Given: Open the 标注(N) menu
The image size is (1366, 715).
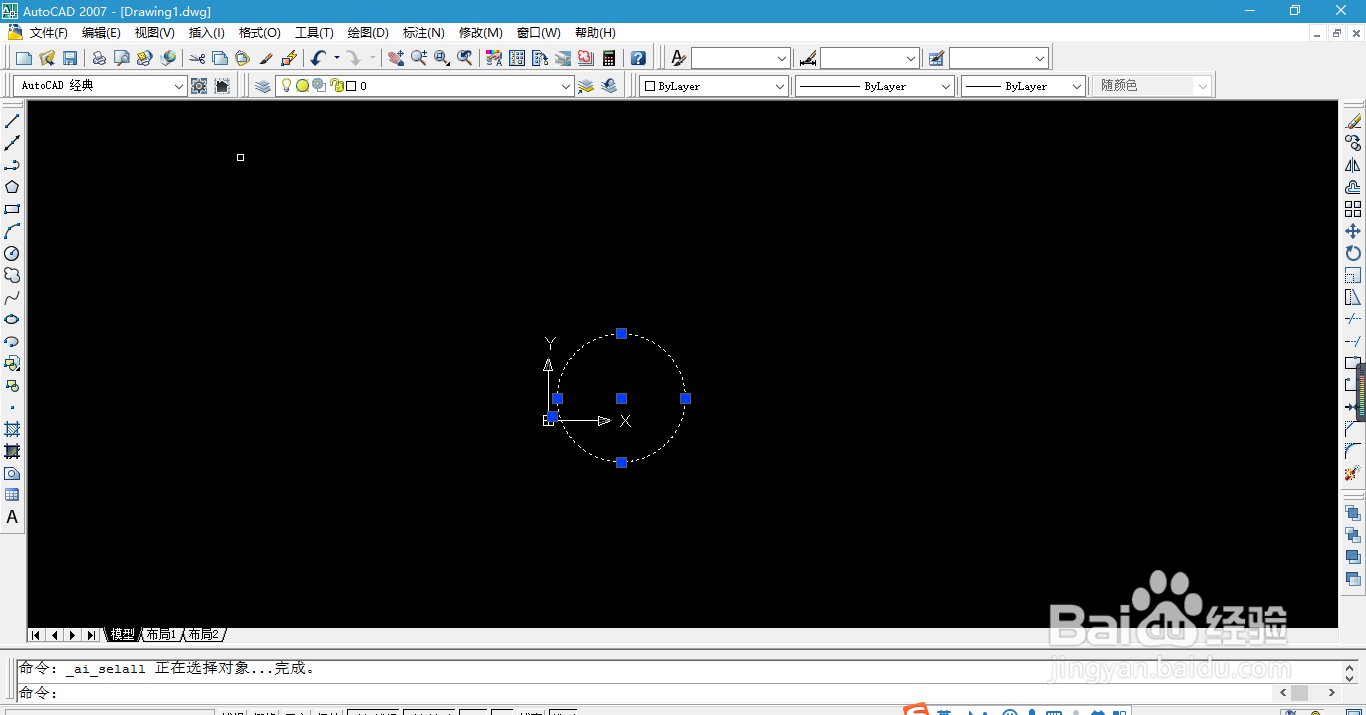Looking at the screenshot, I should [424, 33].
